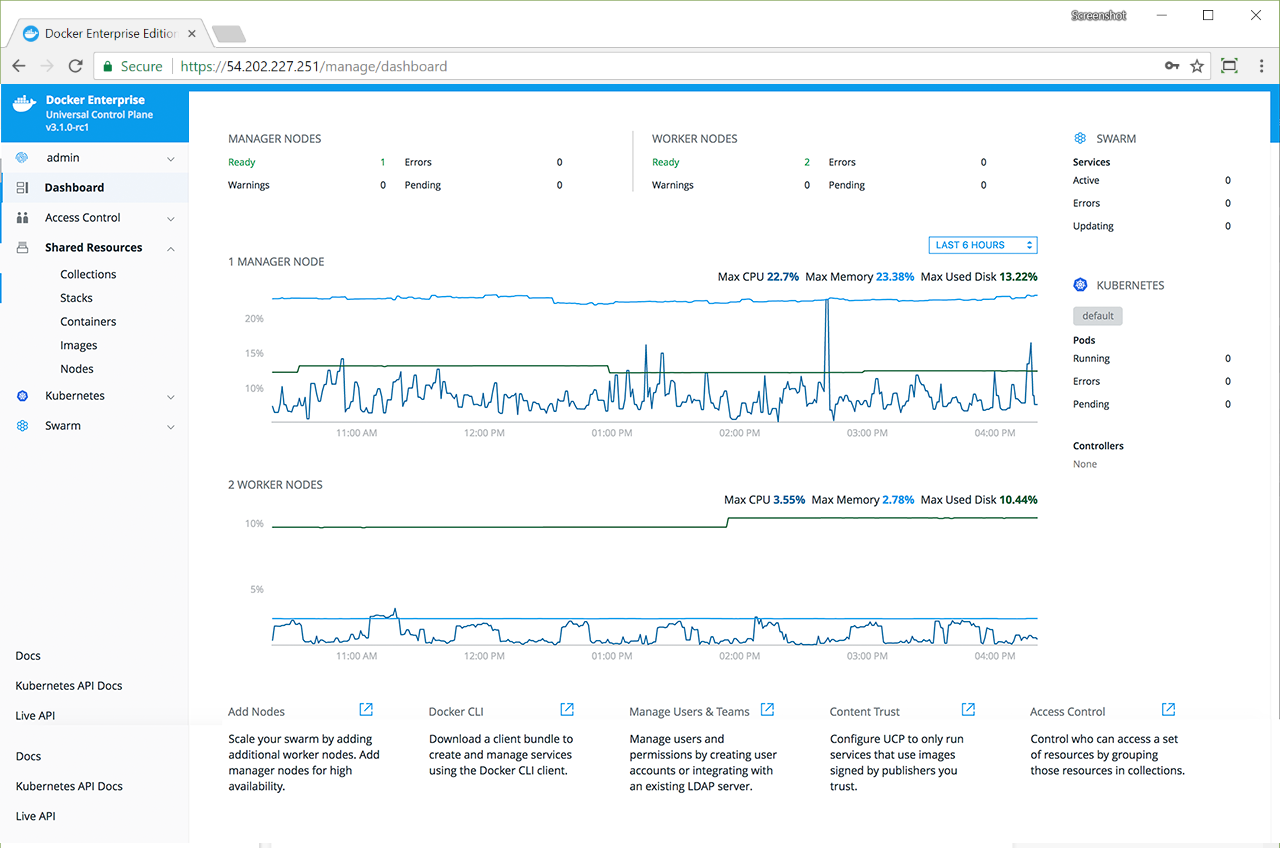1280x848 pixels.
Task: Click the Content Trust external link icon
Action: 968,710
